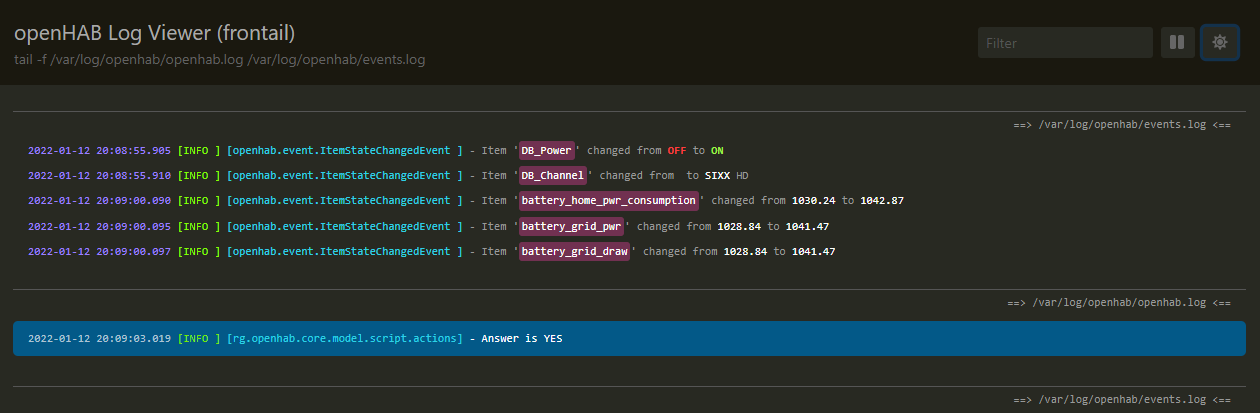Image resolution: width=1260 pixels, height=413 pixels.
Task: Click the 1042.87 consumption value
Action: coord(881,201)
